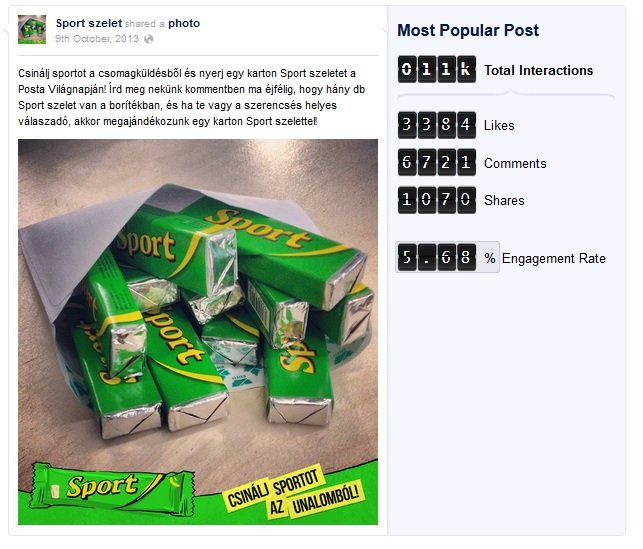
Task: Click the Shares label text
Action: 504,200
